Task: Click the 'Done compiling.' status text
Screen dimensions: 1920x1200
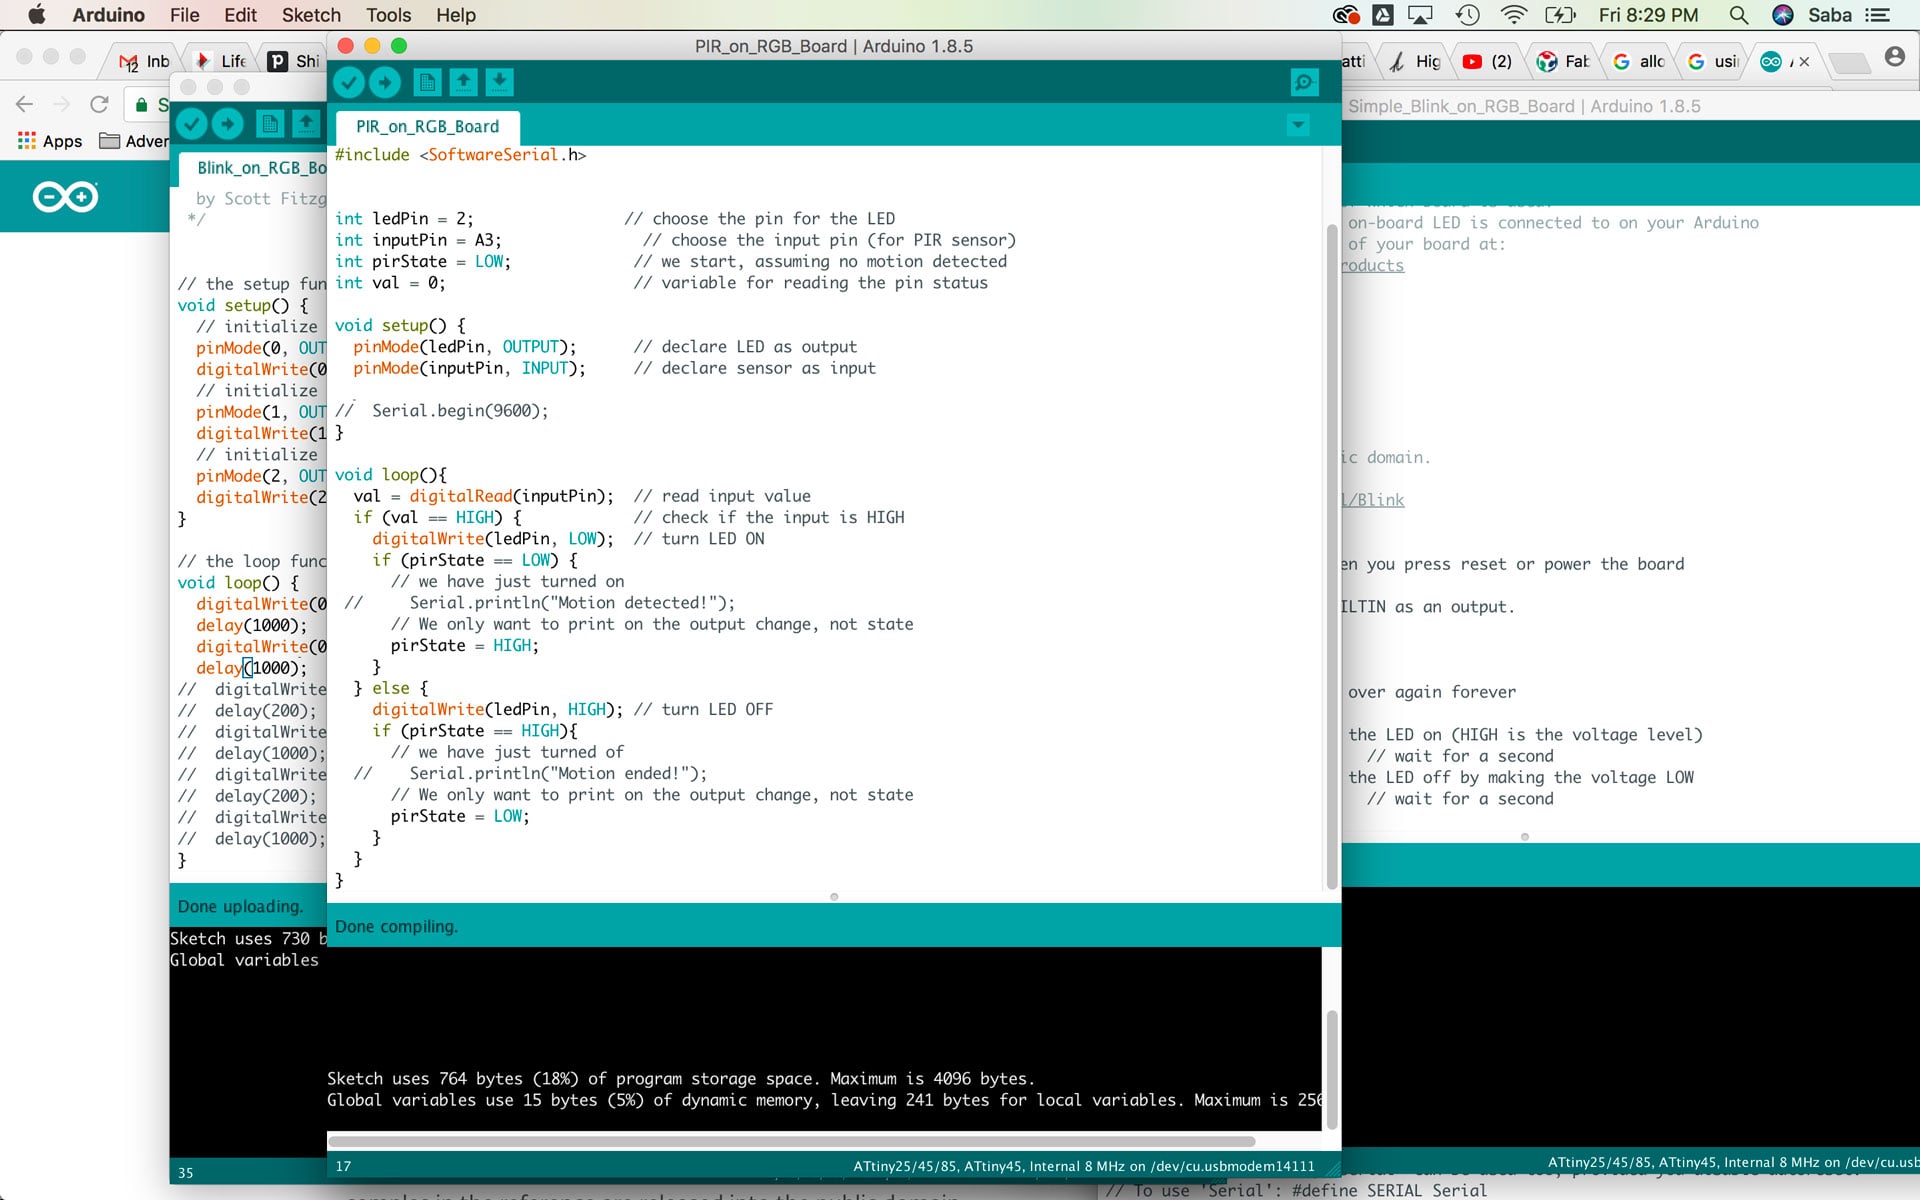Action: coord(396,927)
